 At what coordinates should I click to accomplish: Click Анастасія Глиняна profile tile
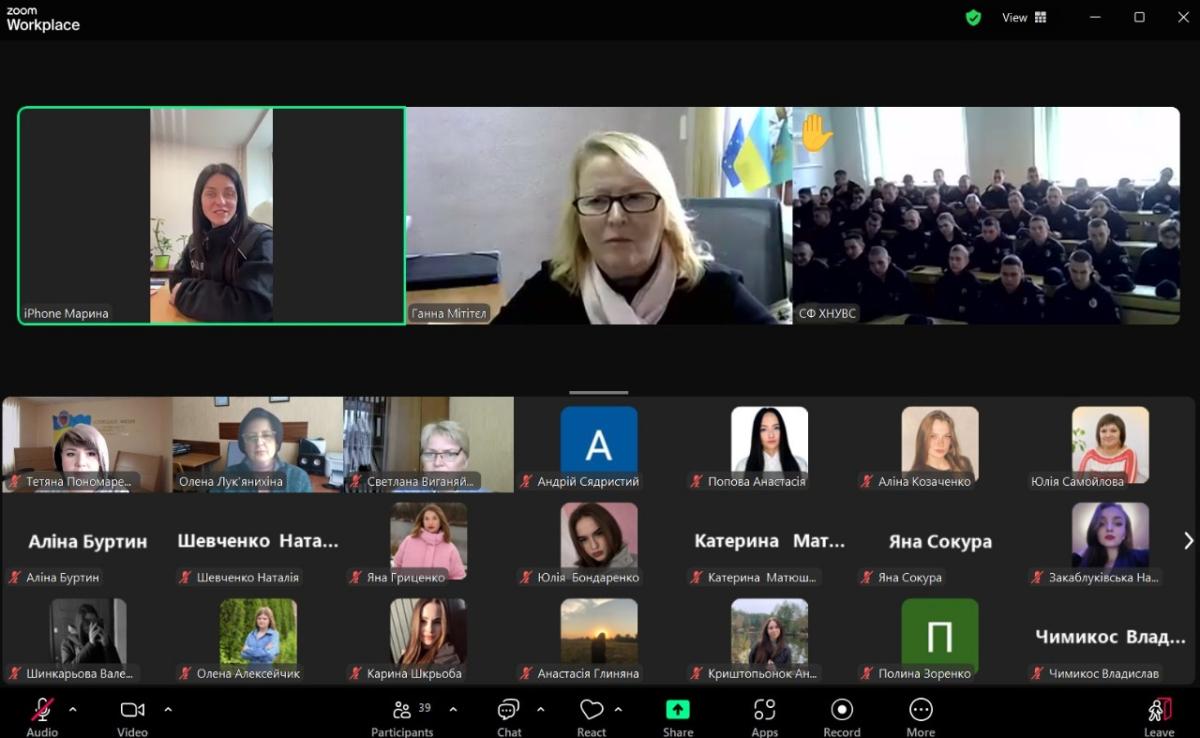pyautogui.click(x=599, y=636)
